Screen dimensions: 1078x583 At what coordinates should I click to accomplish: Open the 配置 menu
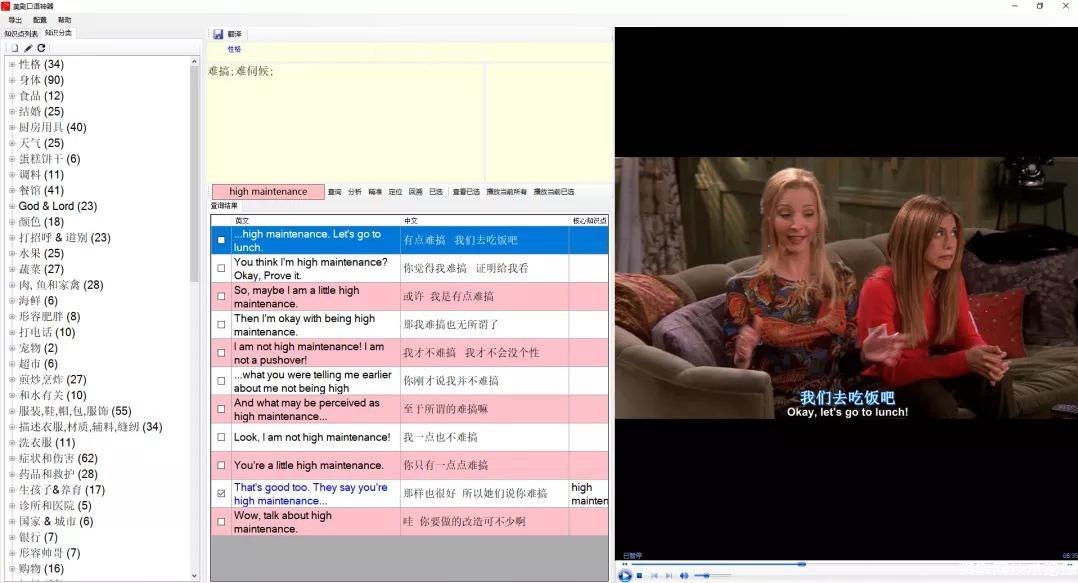pyautogui.click(x=40, y=20)
